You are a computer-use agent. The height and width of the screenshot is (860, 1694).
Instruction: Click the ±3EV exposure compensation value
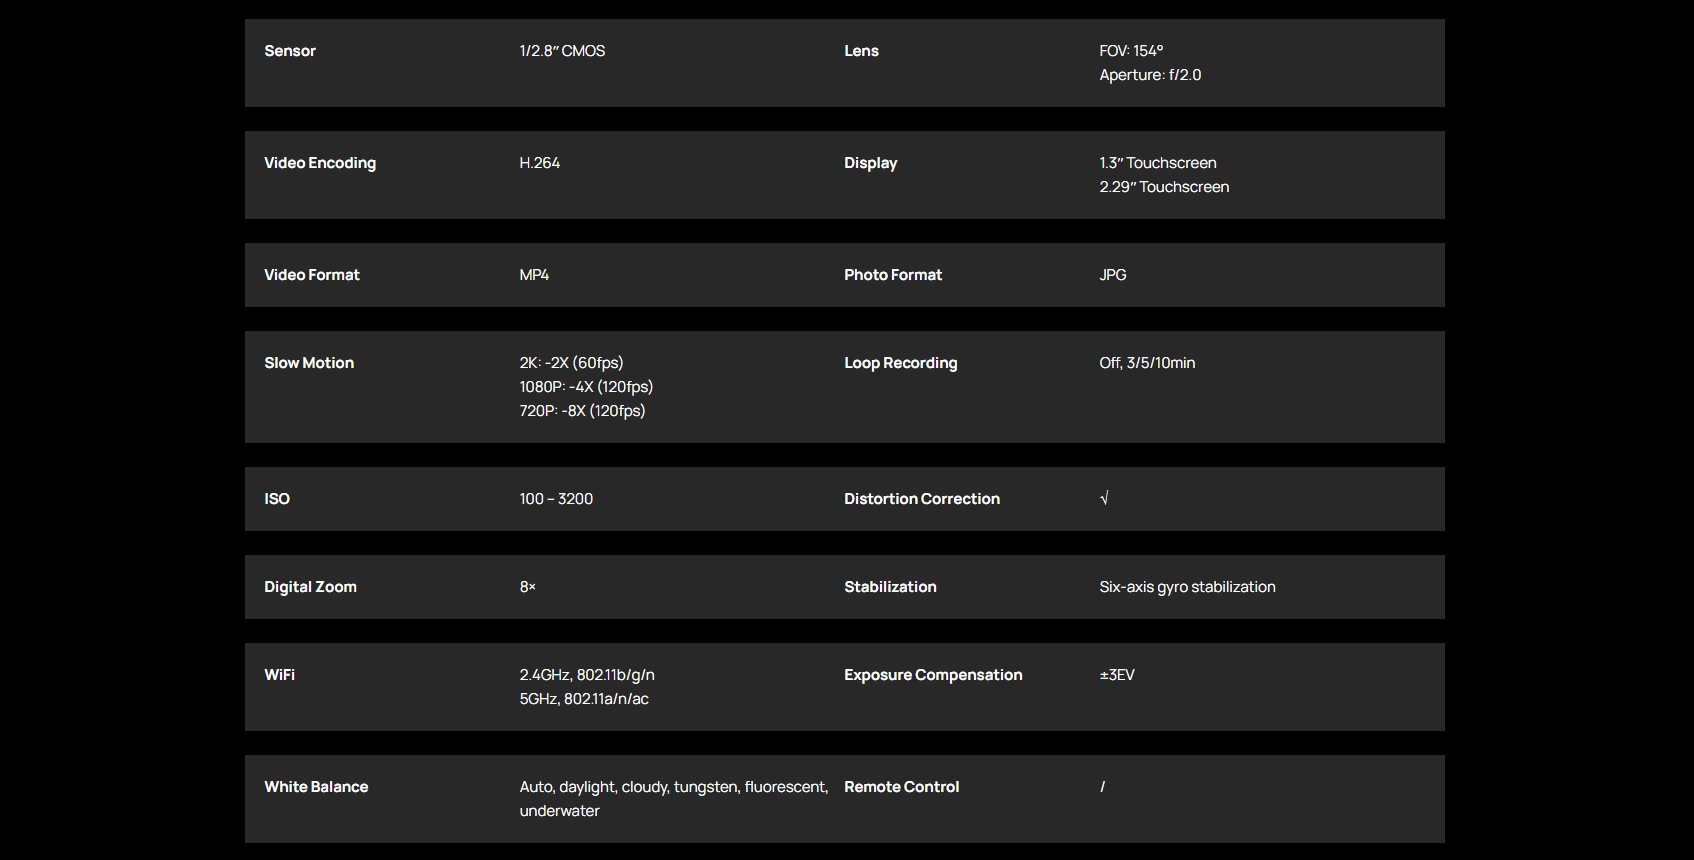(x=1117, y=675)
